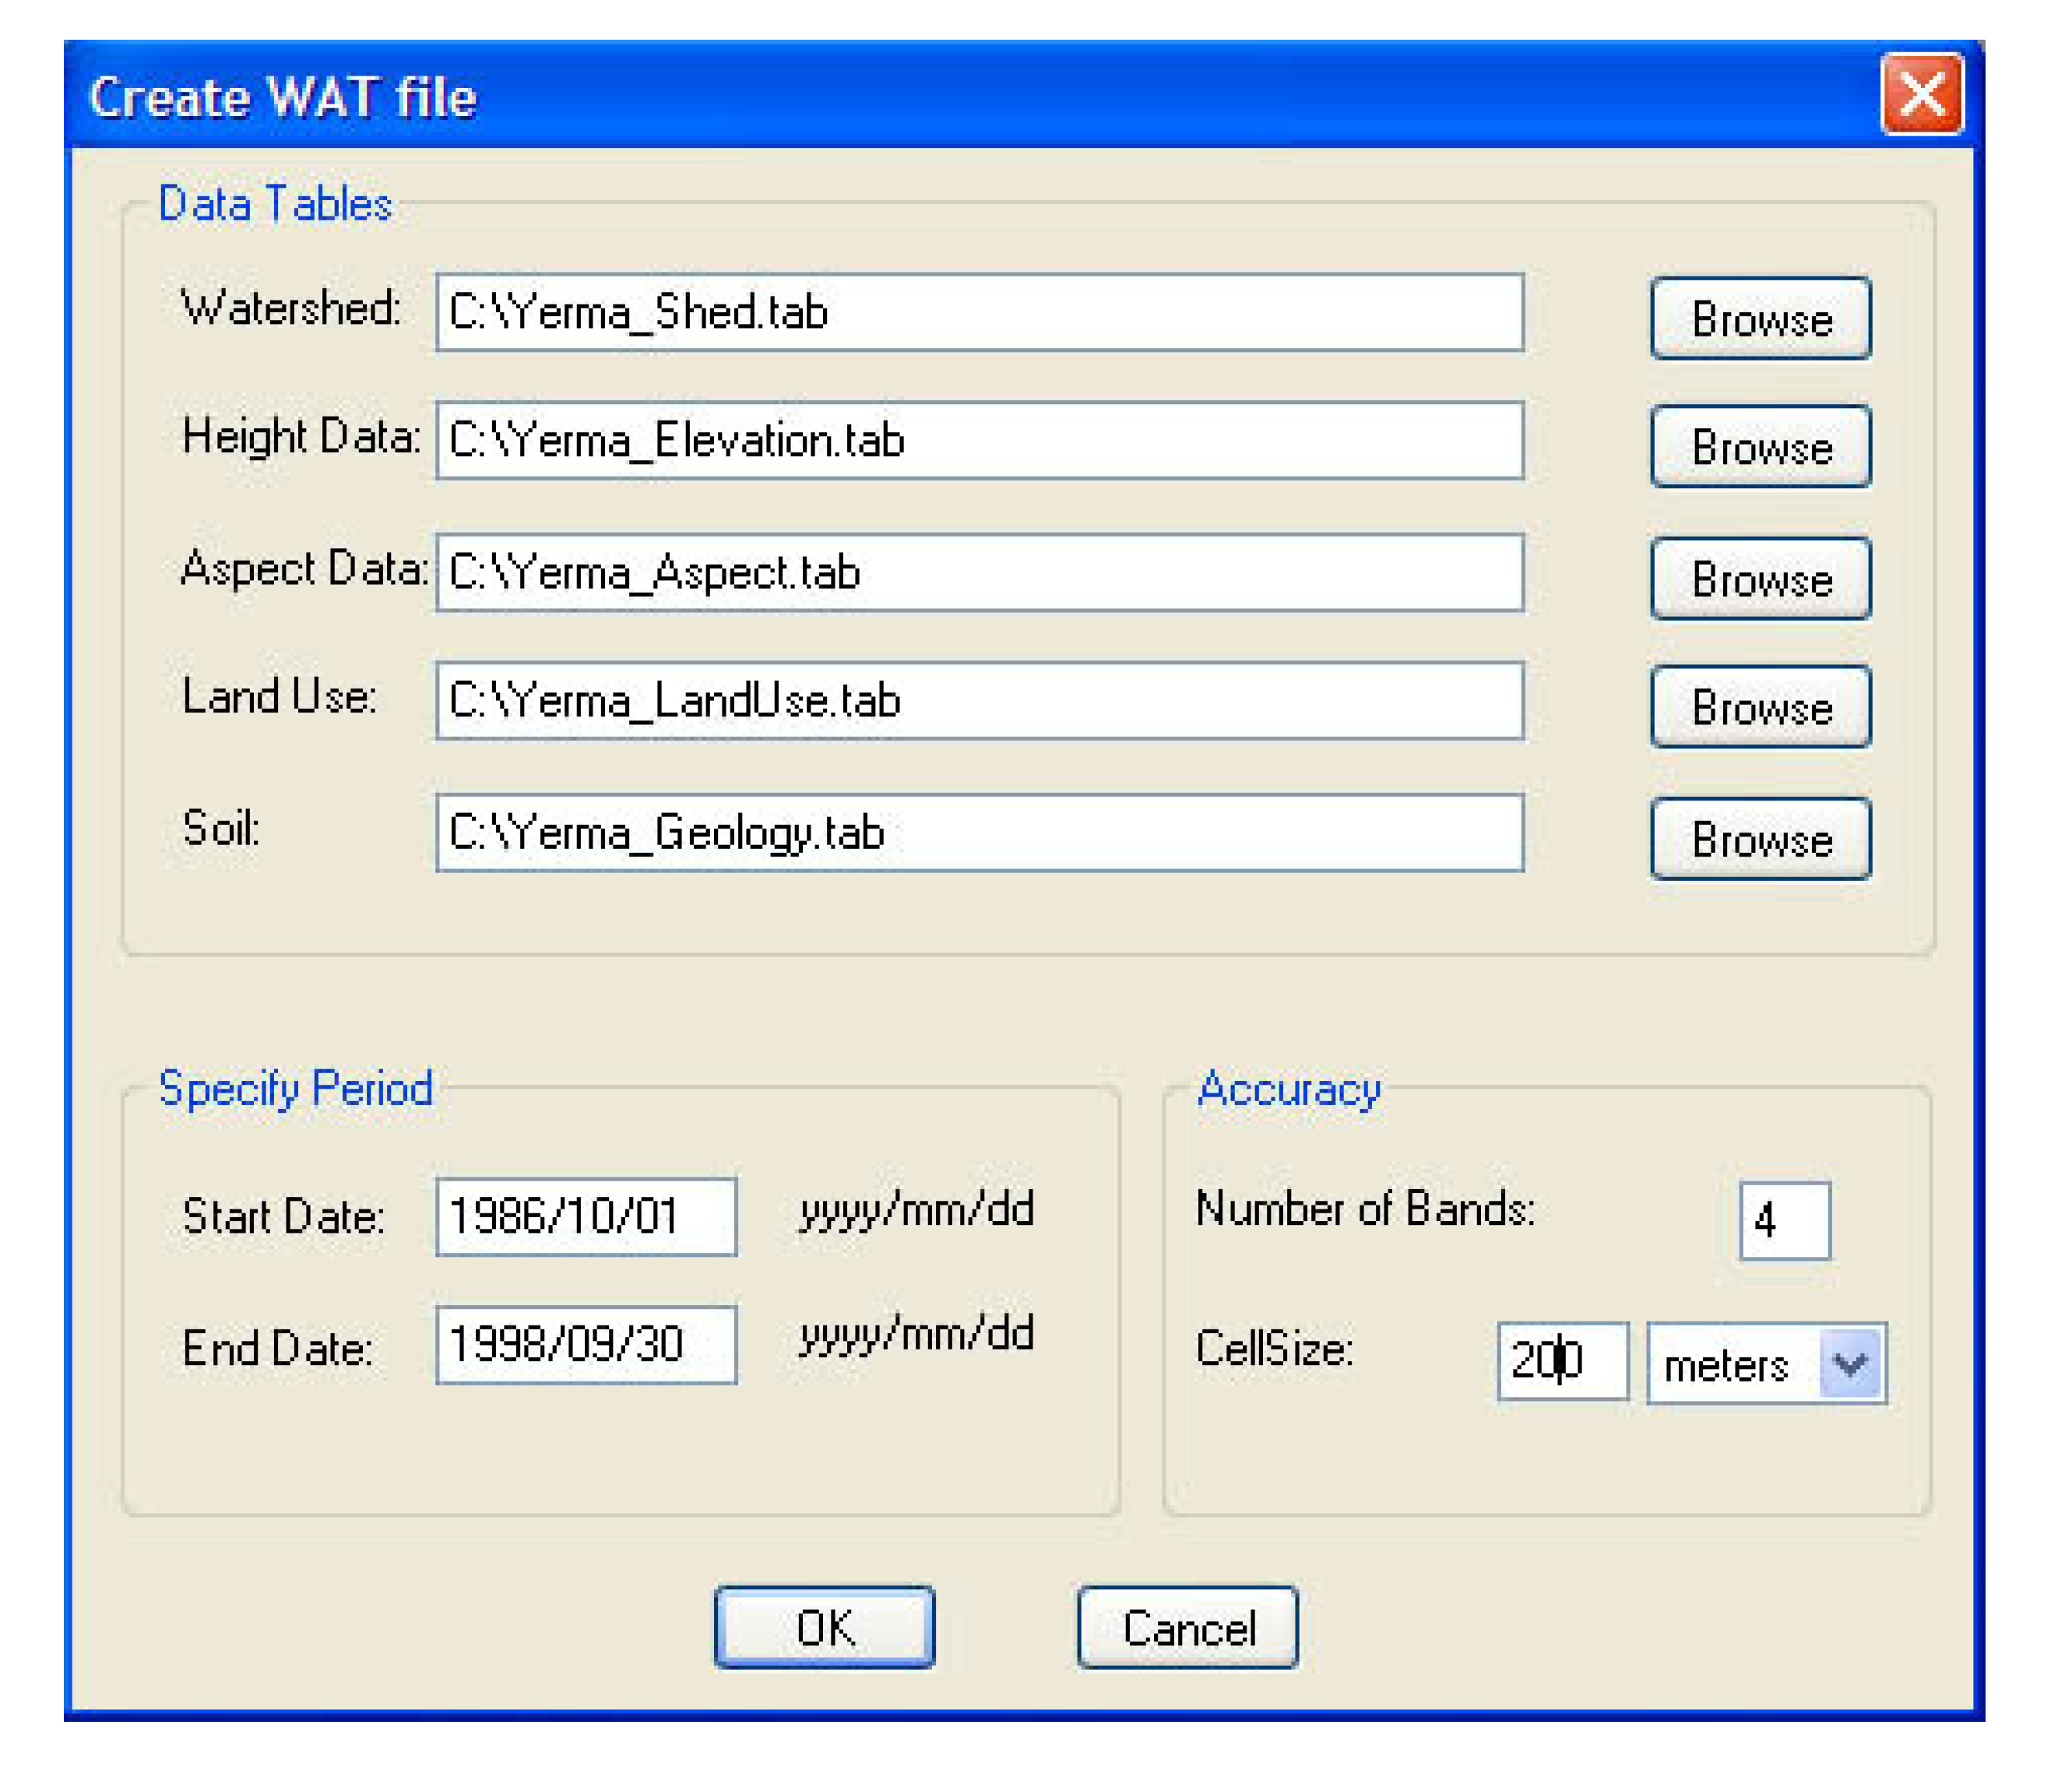Click Browse button for Watershed
Viewport: 2072px width, 1774px height.
click(x=1760, y=319)
